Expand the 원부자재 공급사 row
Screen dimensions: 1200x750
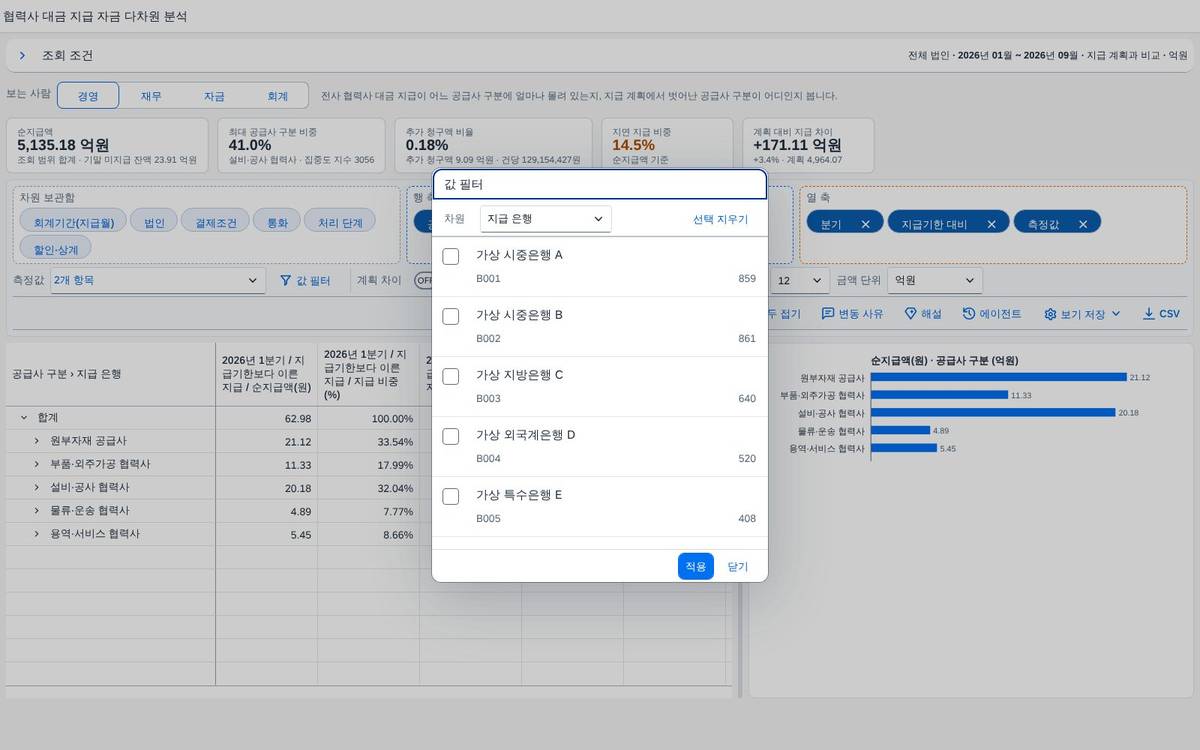(37, 441)
